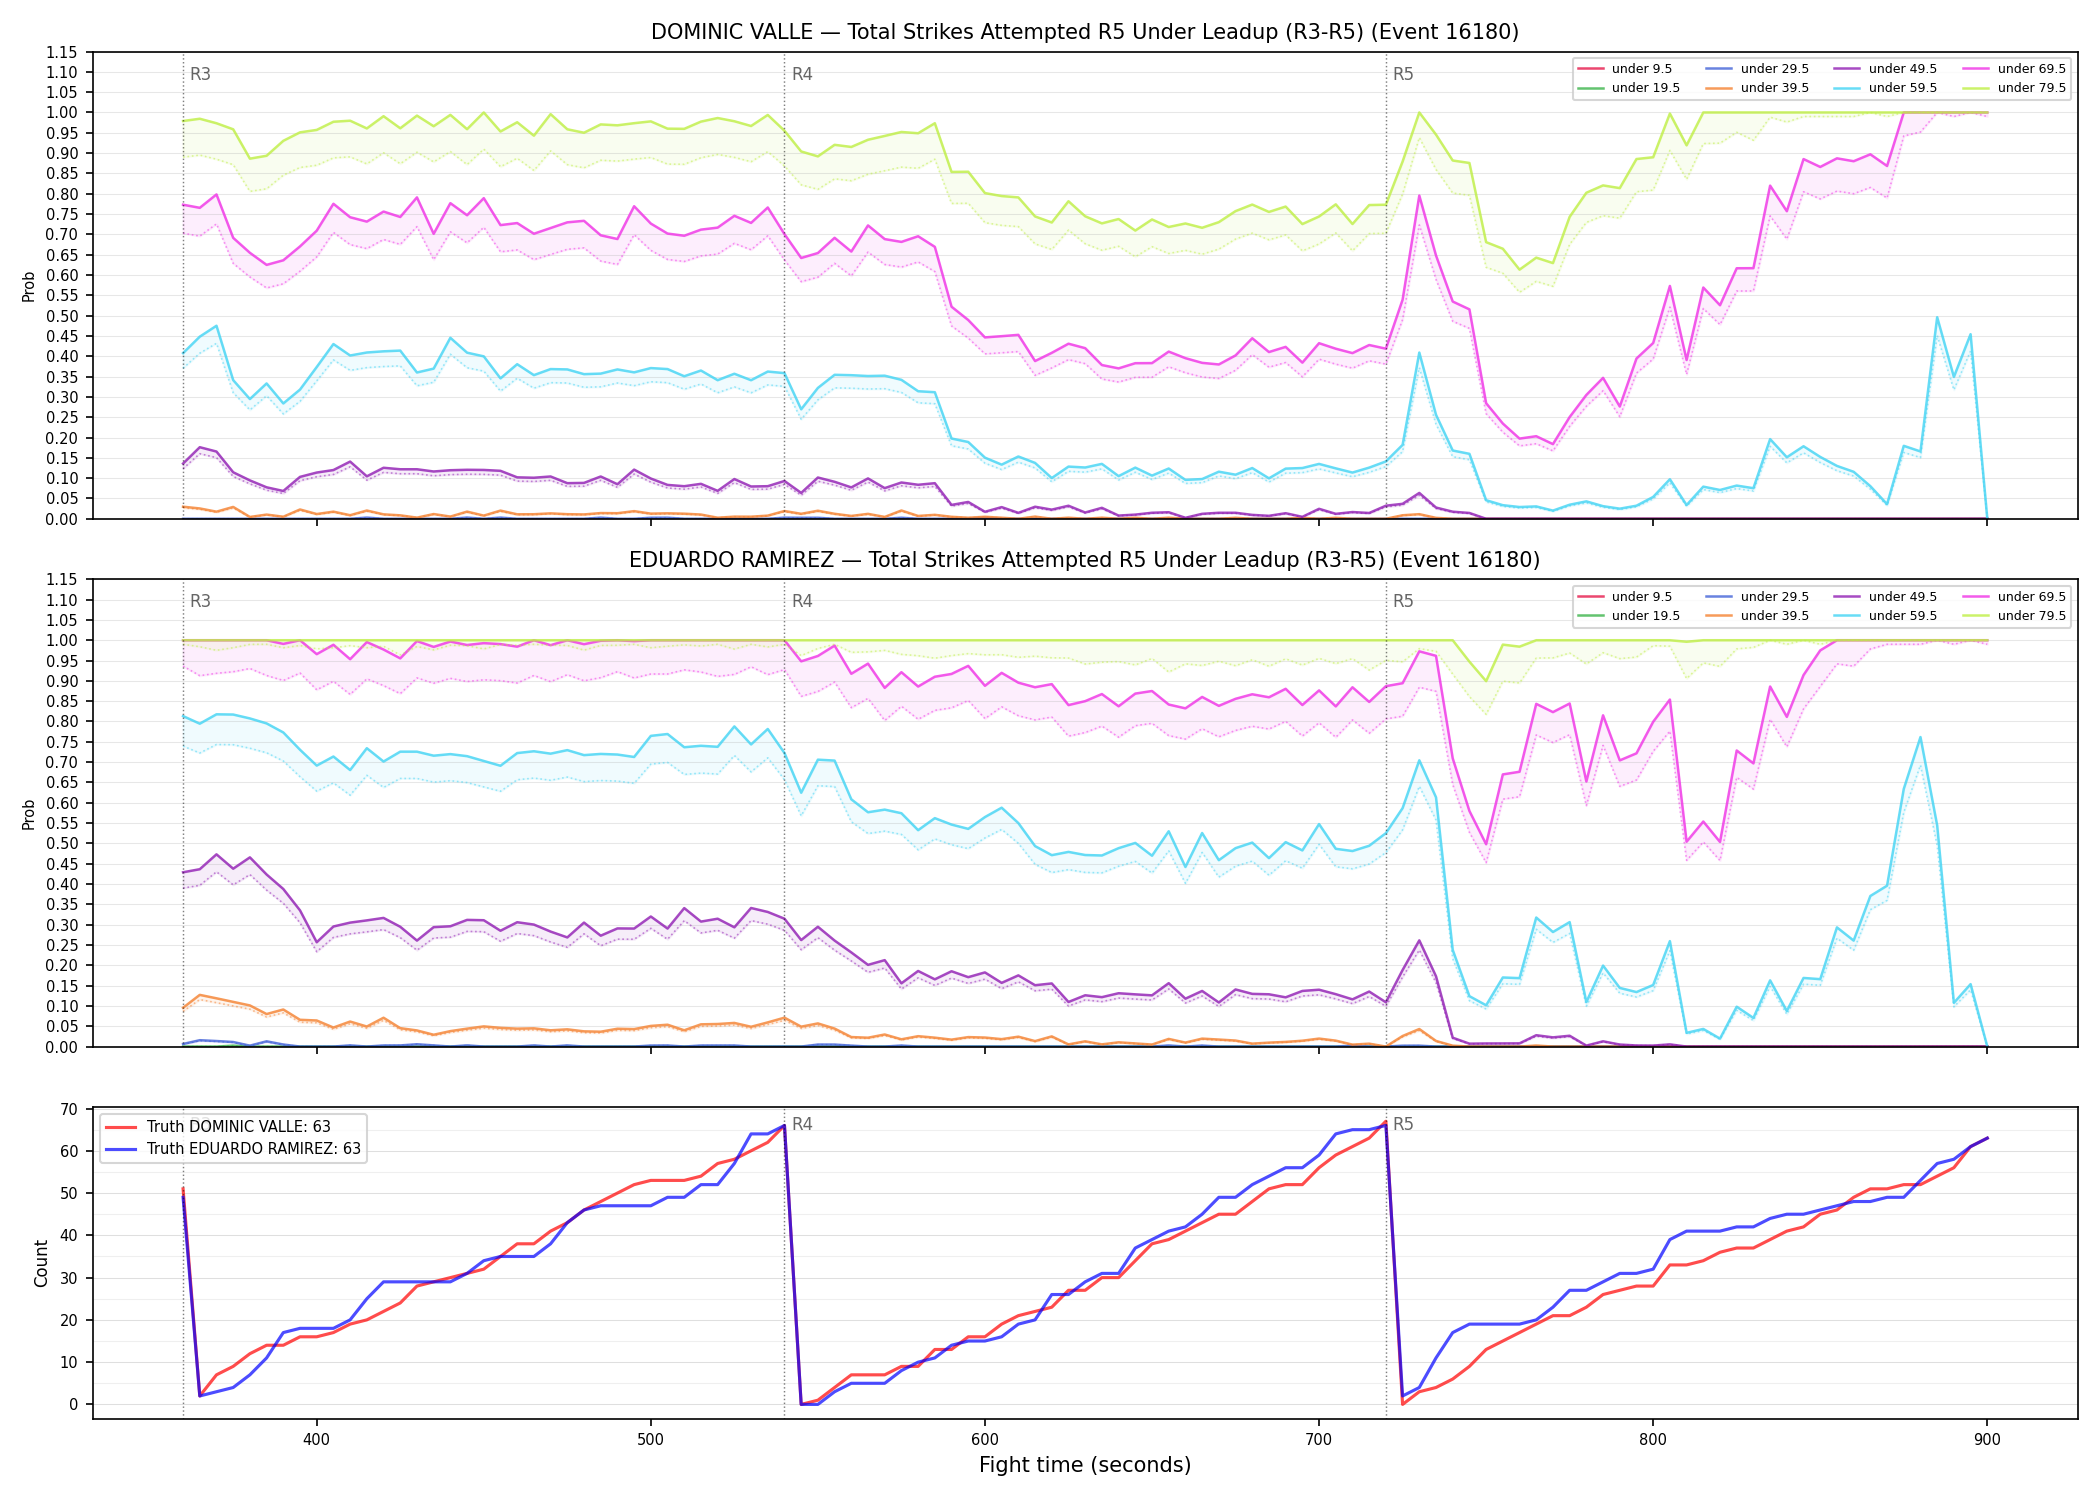This screenshot has height=1500, width=2100.
Task: Click 'Truth DOMINIC VALLE: 63' legend entry
Action: [239, 1127]
